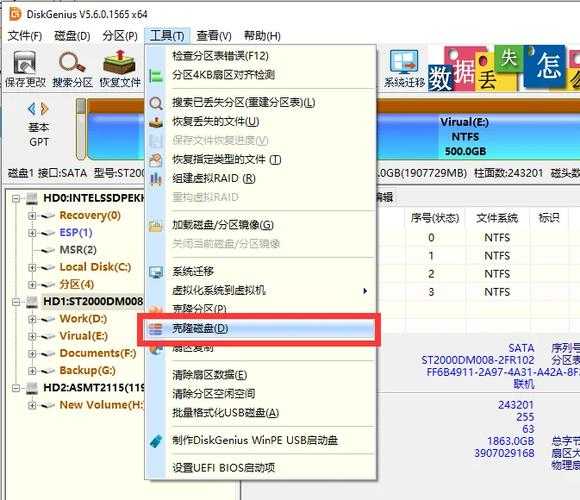Click the Clone Disk (克隆磁盘) menu icon
Screen dimensions: 580x500
click(156, 329)
